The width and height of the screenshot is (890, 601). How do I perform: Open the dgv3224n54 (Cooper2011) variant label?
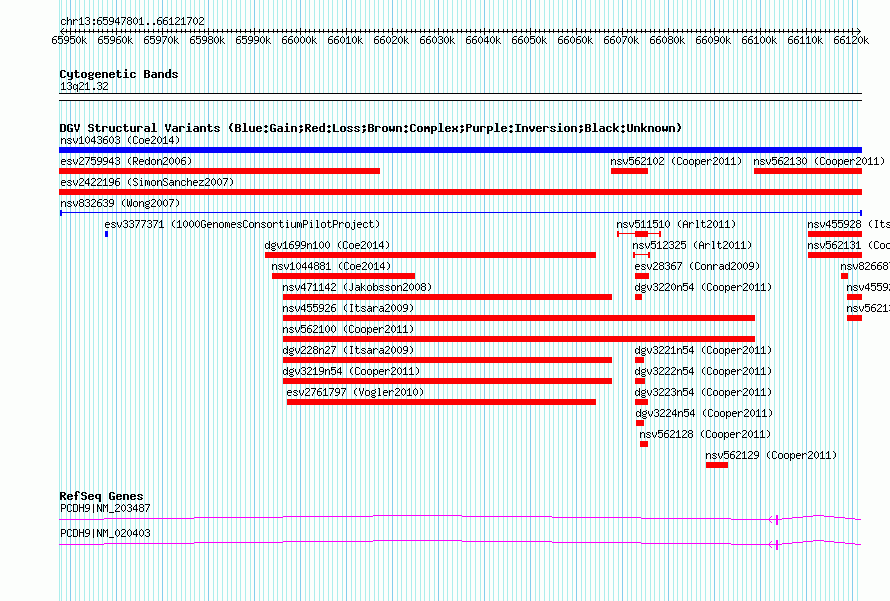704,413
